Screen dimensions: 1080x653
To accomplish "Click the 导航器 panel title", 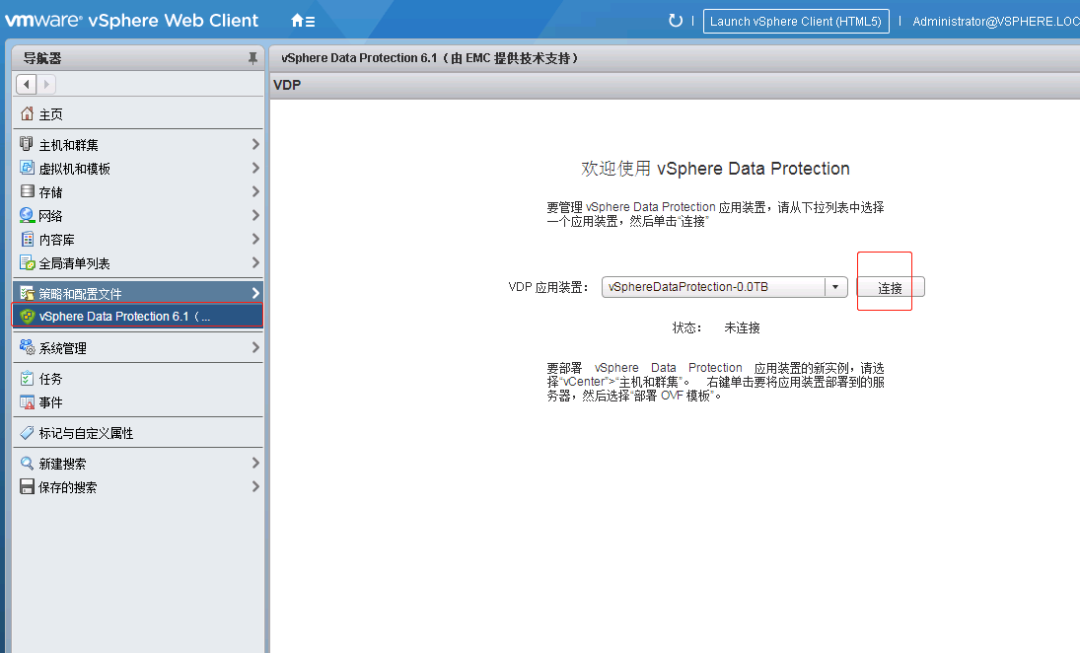I will (43, 59).
